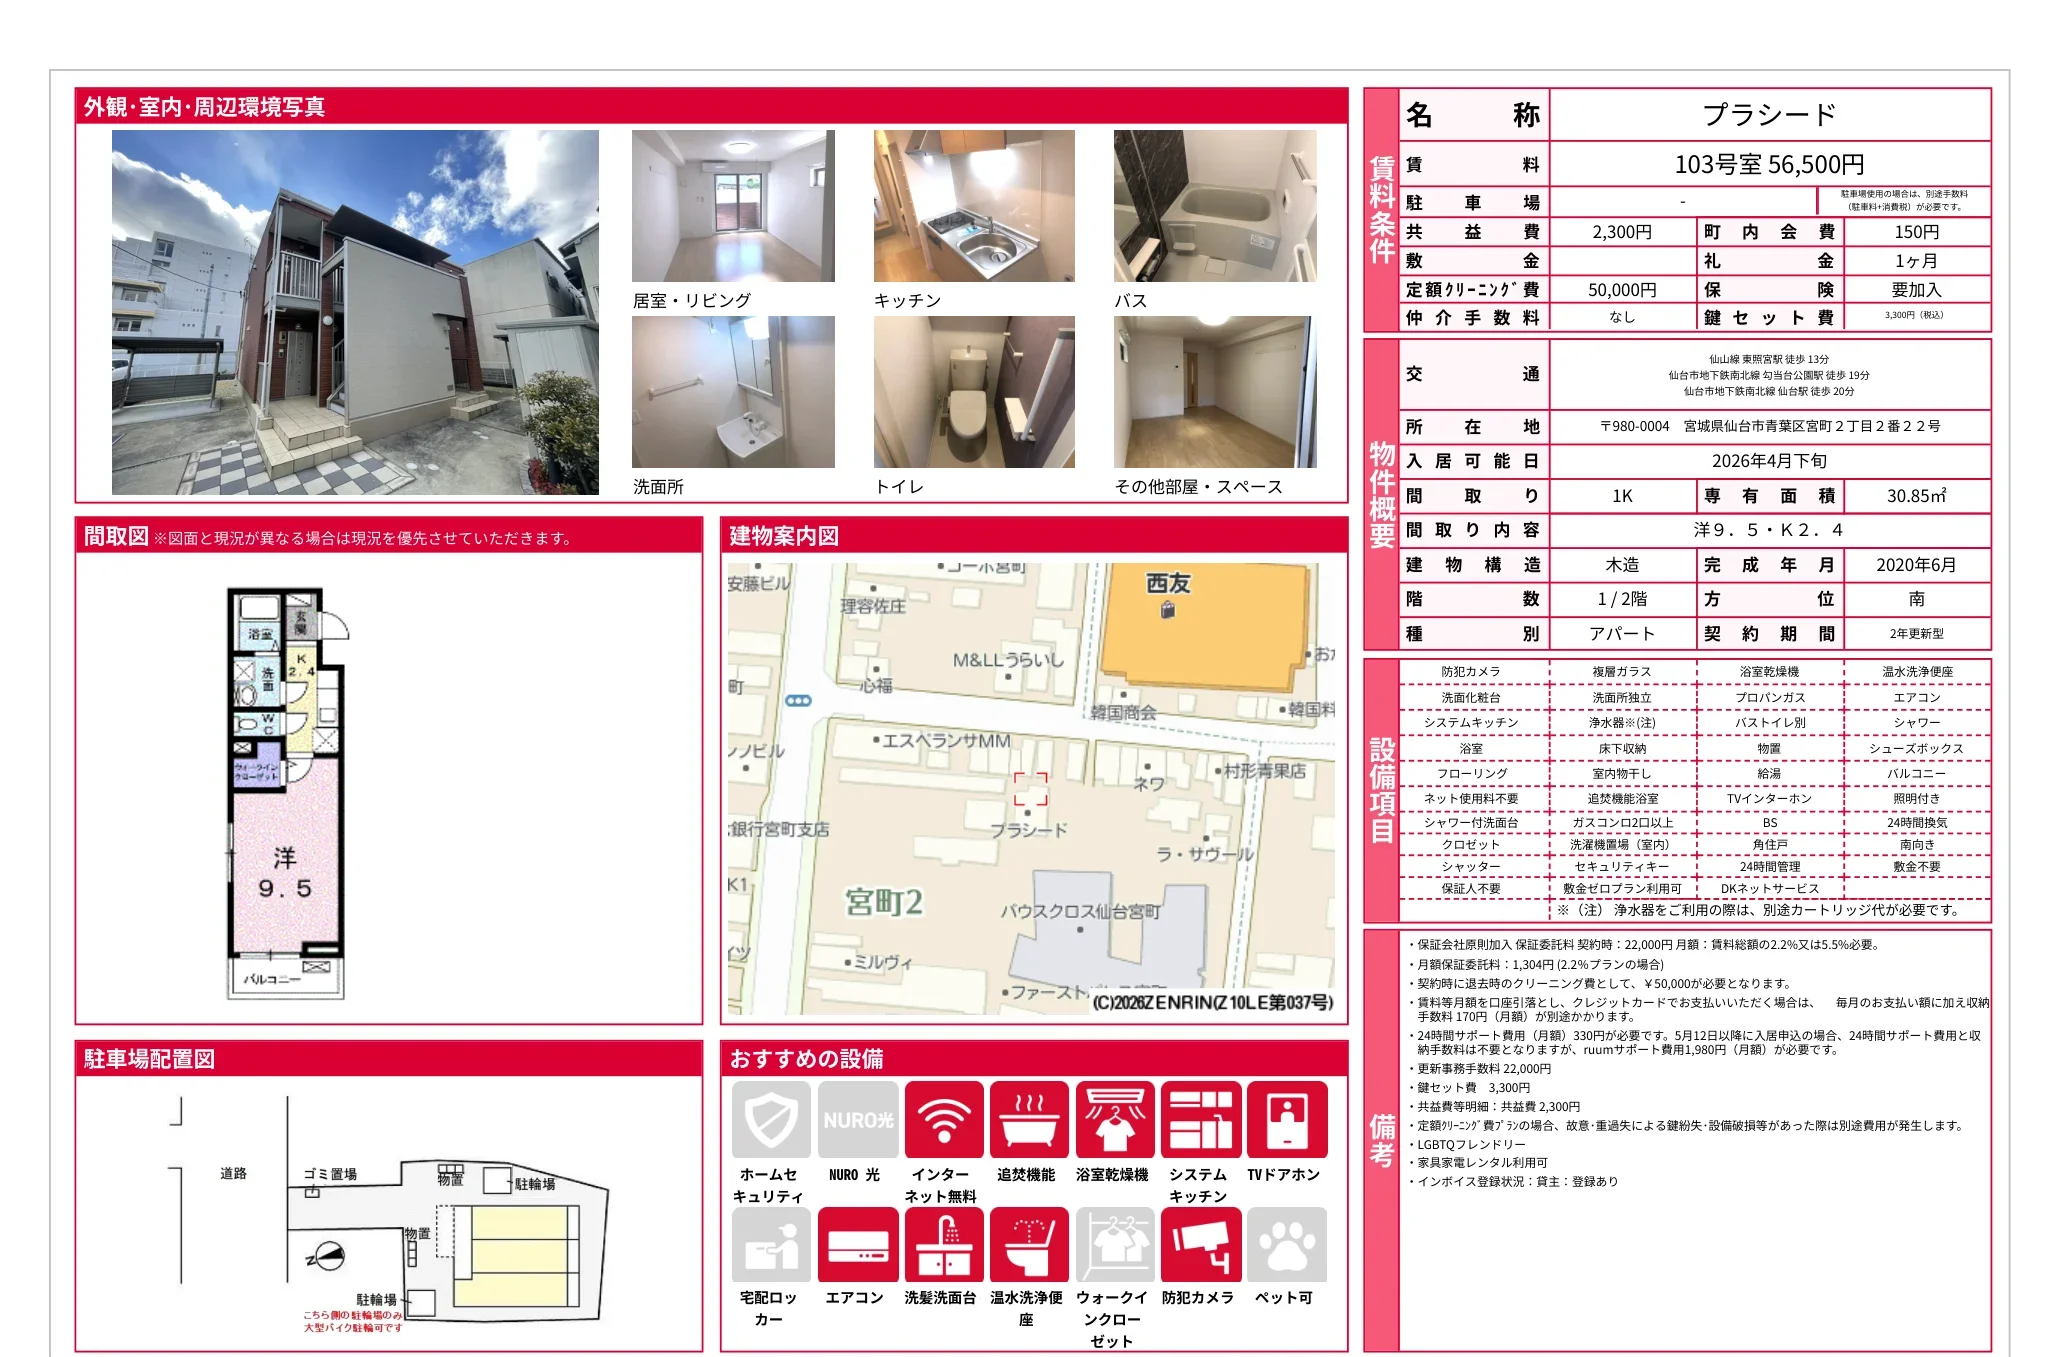Click the 宅配ロッカー delivery locker icon
This screenshot has height=1357, width=2056.
pos(770,1244)
